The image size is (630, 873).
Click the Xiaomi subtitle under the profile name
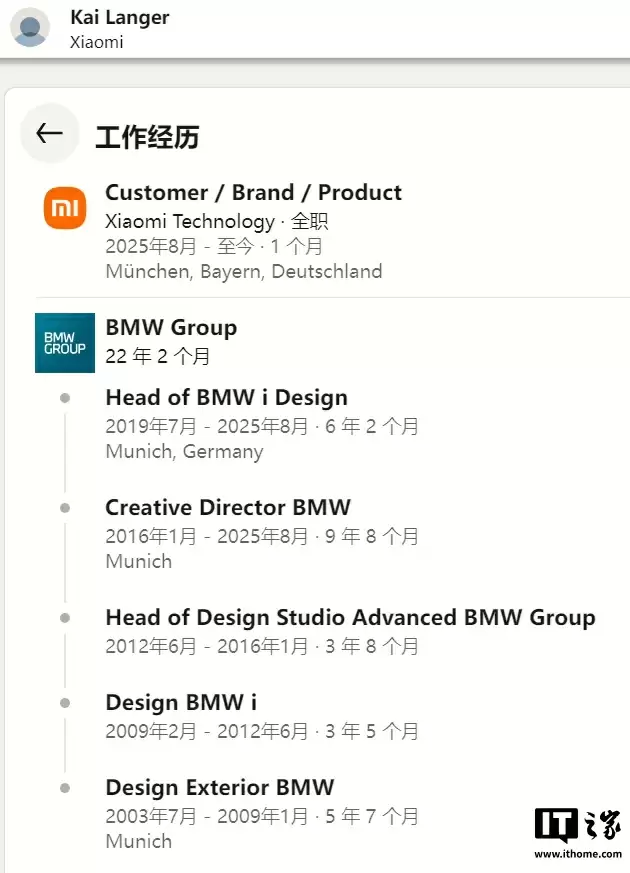point(97,42)
